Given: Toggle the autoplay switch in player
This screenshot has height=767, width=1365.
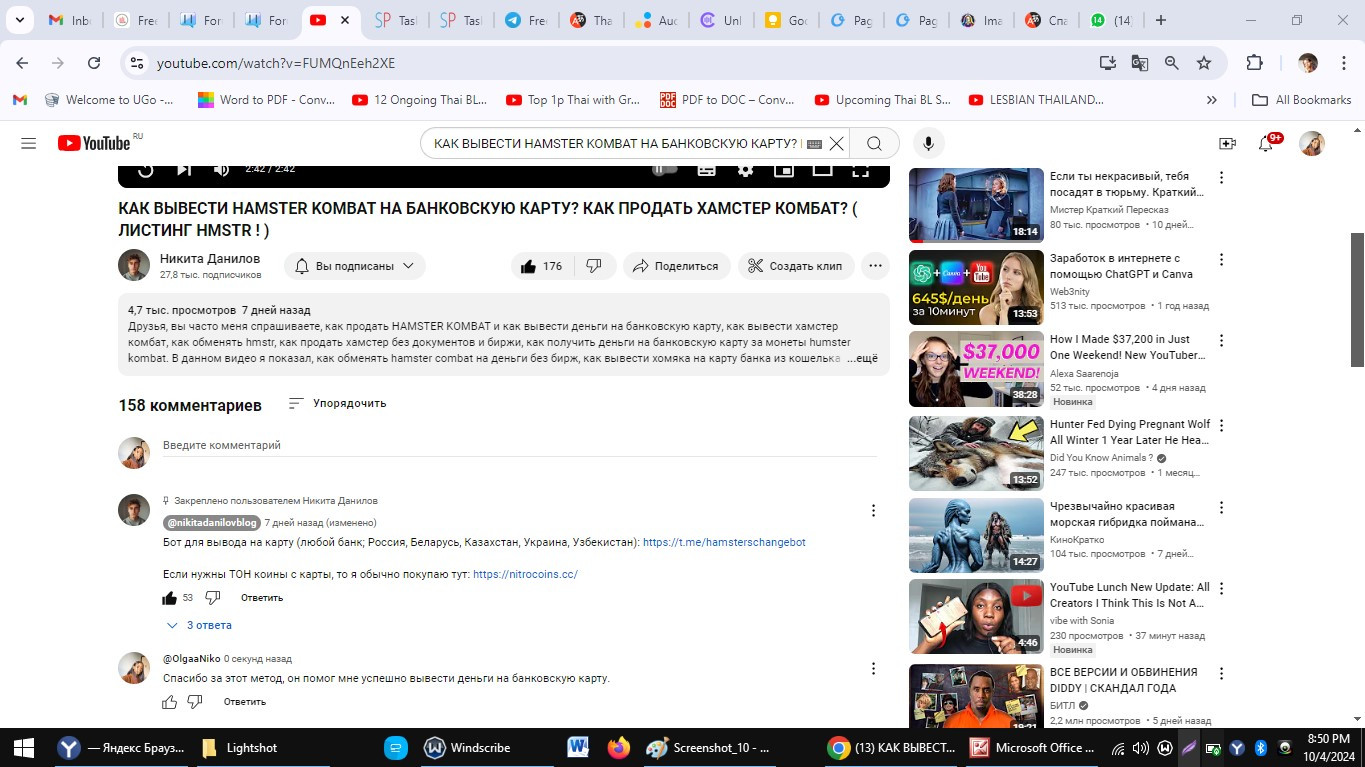Looking at the screenshot, I should coord(664,169).
